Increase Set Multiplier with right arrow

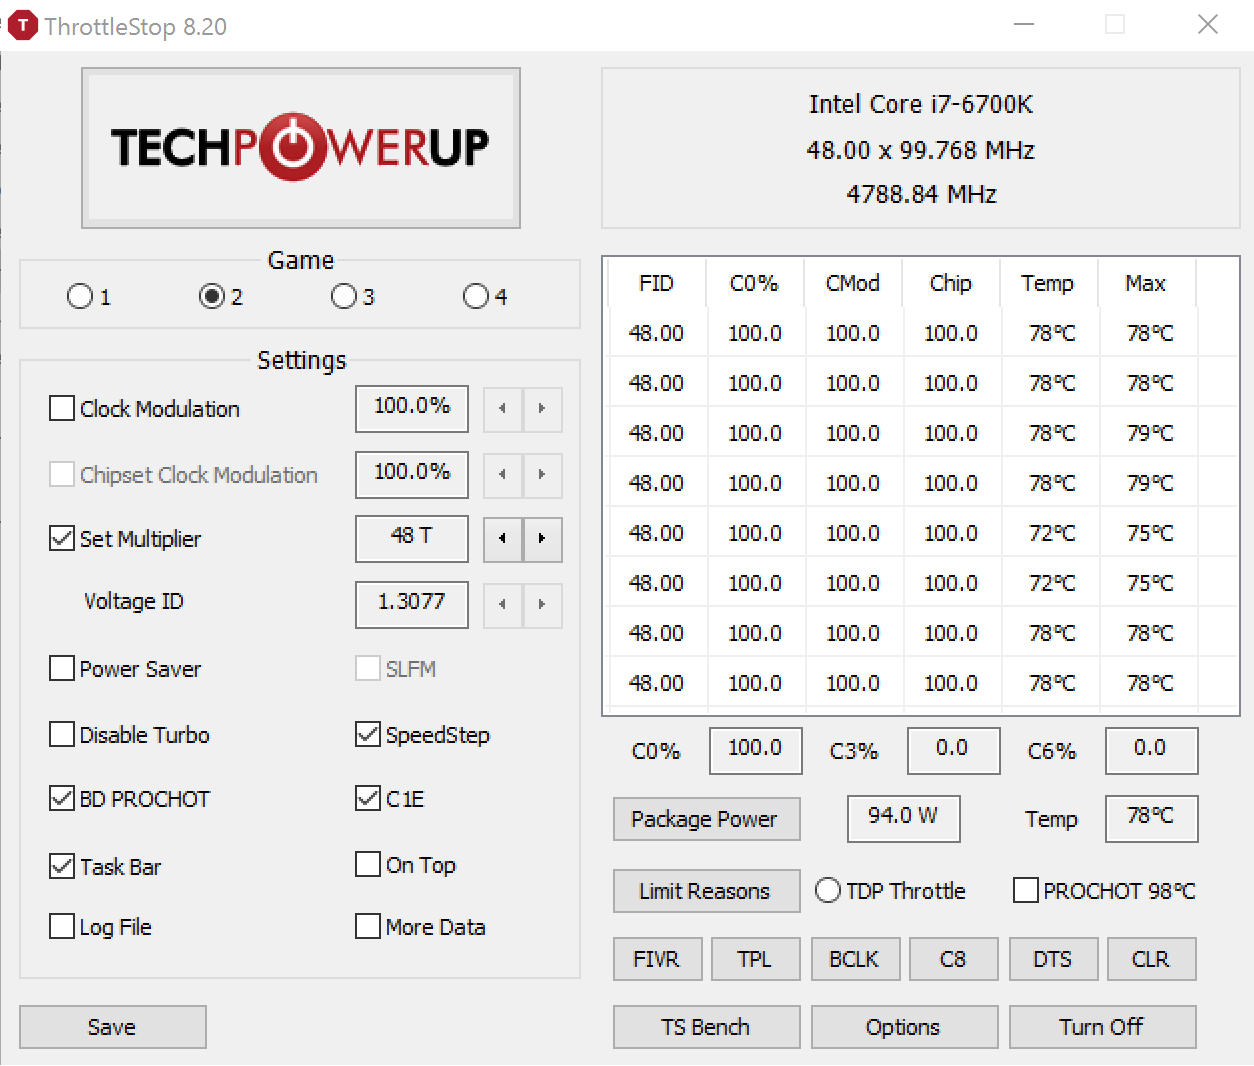point(542,539)
